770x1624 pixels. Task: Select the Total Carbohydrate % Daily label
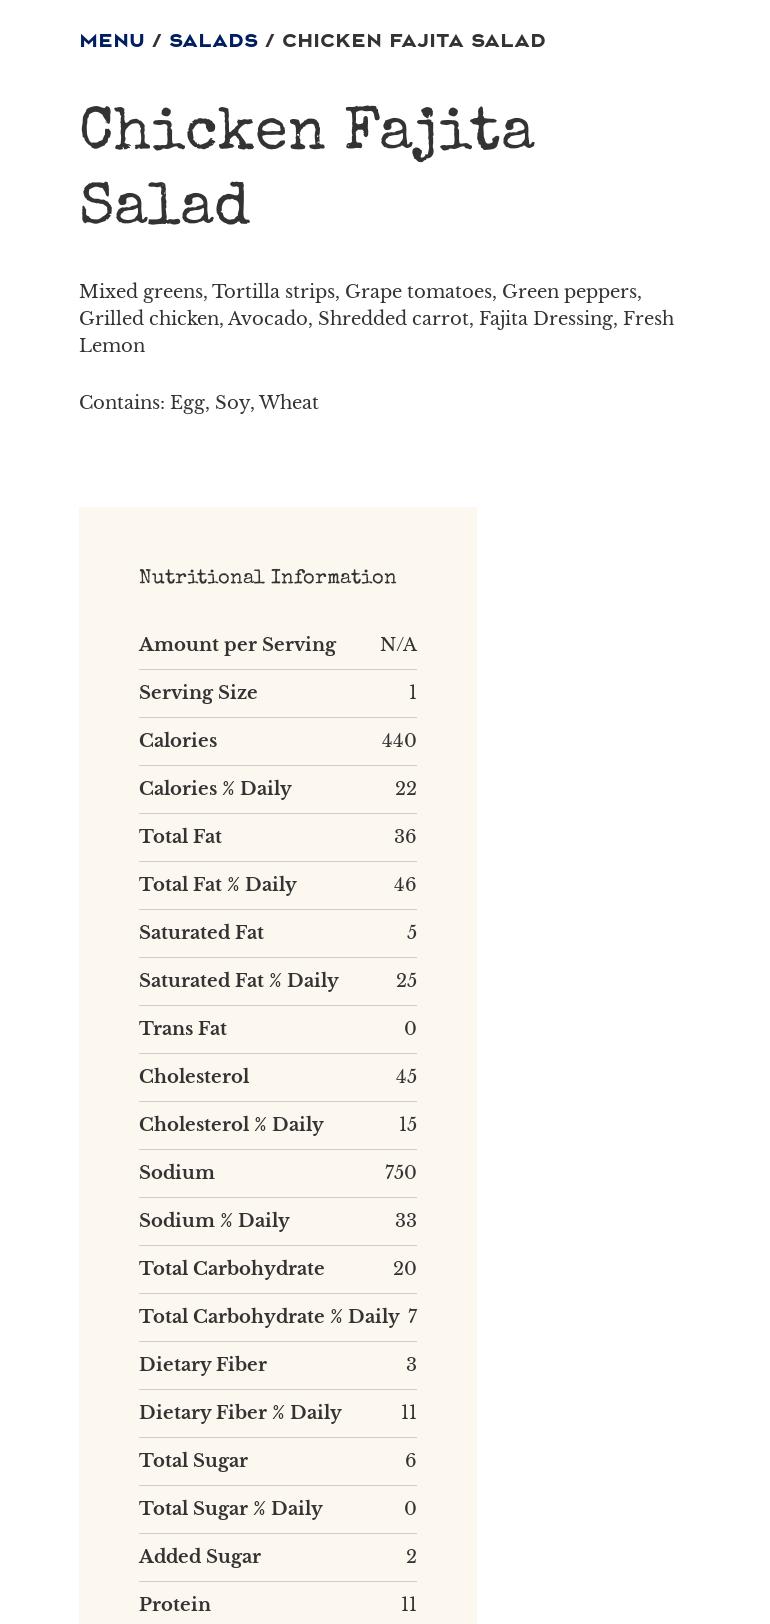pyautogui.click(x=269, y=1317)
